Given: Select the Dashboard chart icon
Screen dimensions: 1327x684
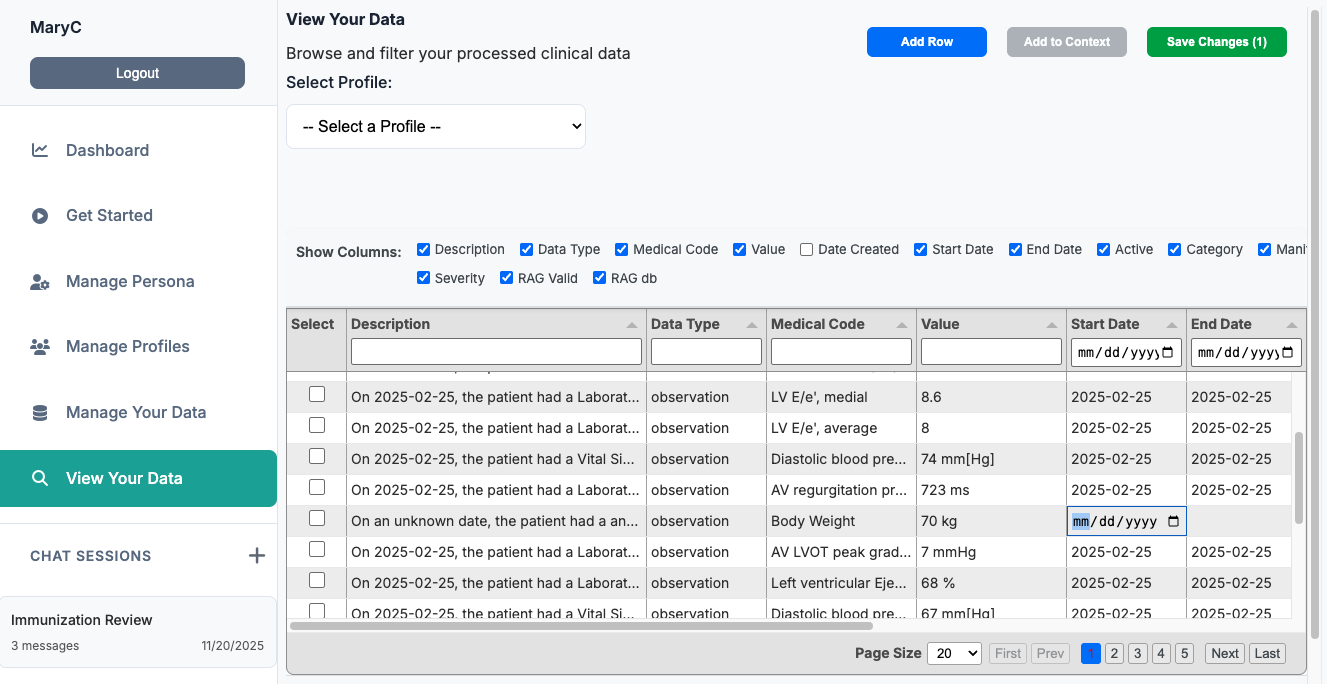Looking at the screenshot, I should click(x=40, y=150).
